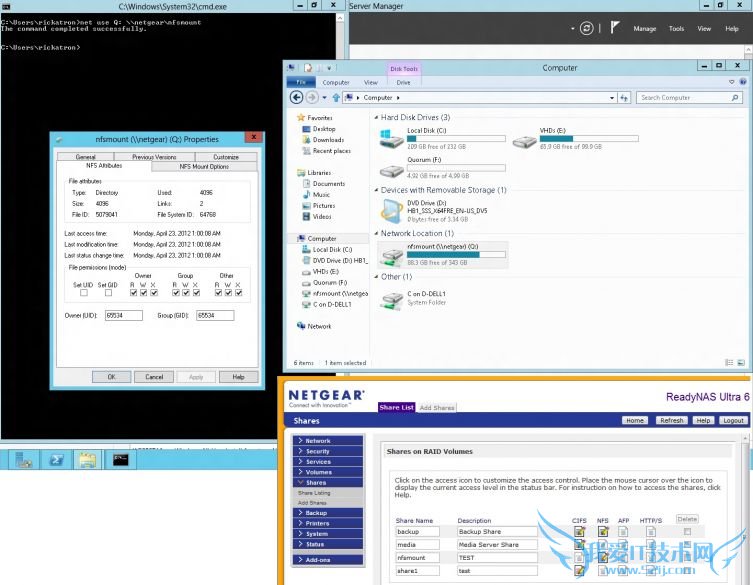Uncheck the Owner W permission checkbox
Viewport: 753px width, 585px height.
point(144,292)
